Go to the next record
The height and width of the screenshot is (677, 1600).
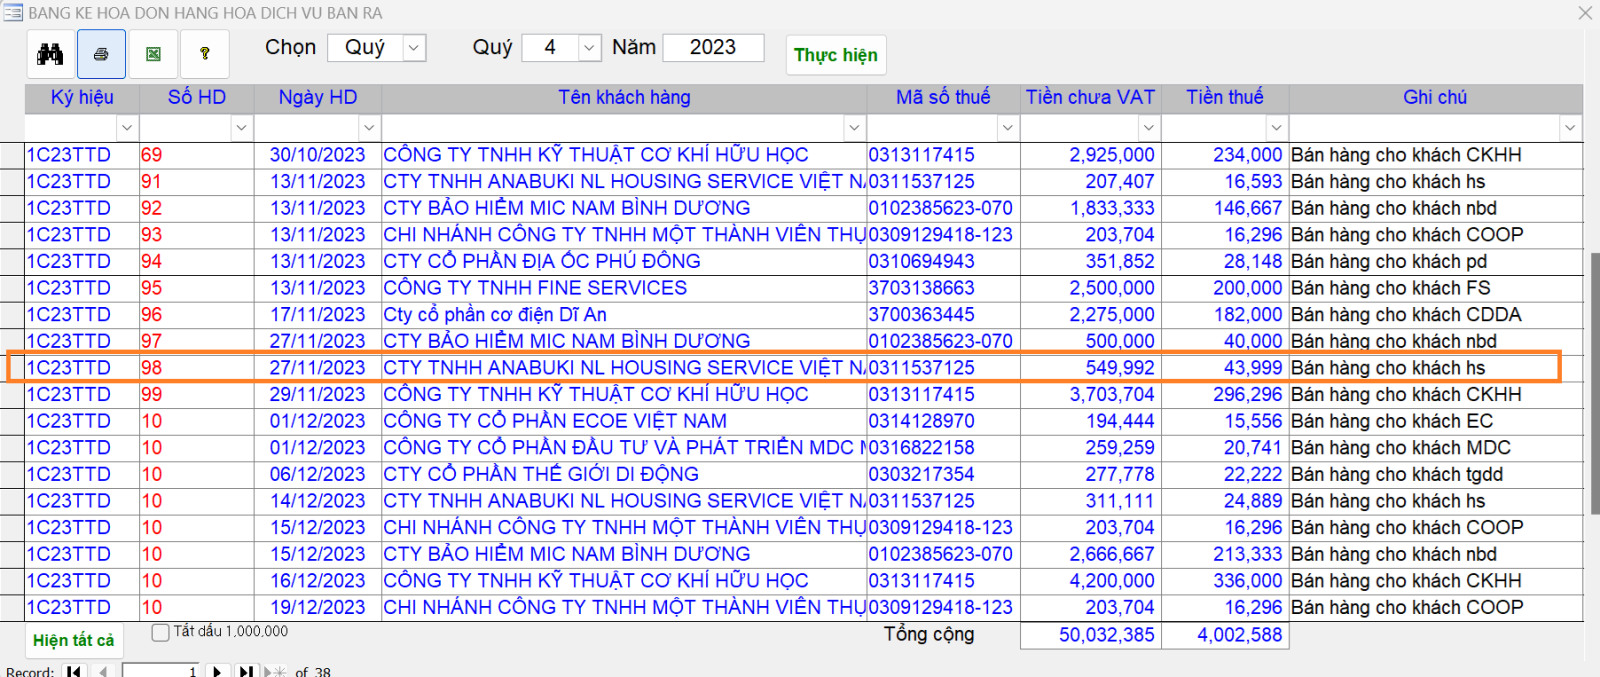click(217, 670)
